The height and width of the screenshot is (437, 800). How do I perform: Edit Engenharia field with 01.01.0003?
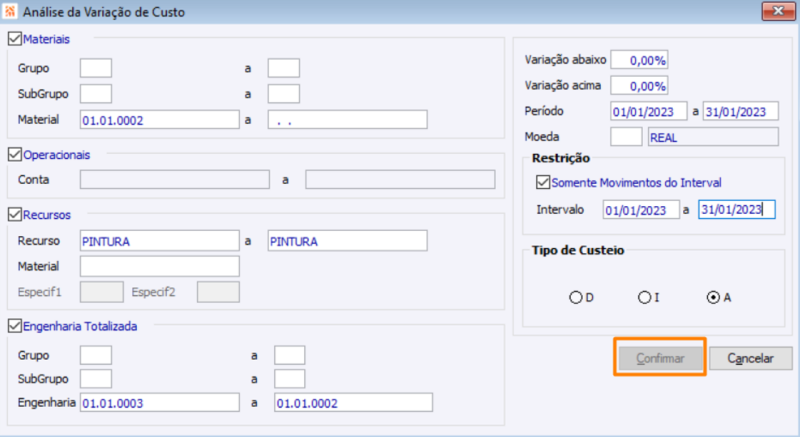click(x=160, y=402)
